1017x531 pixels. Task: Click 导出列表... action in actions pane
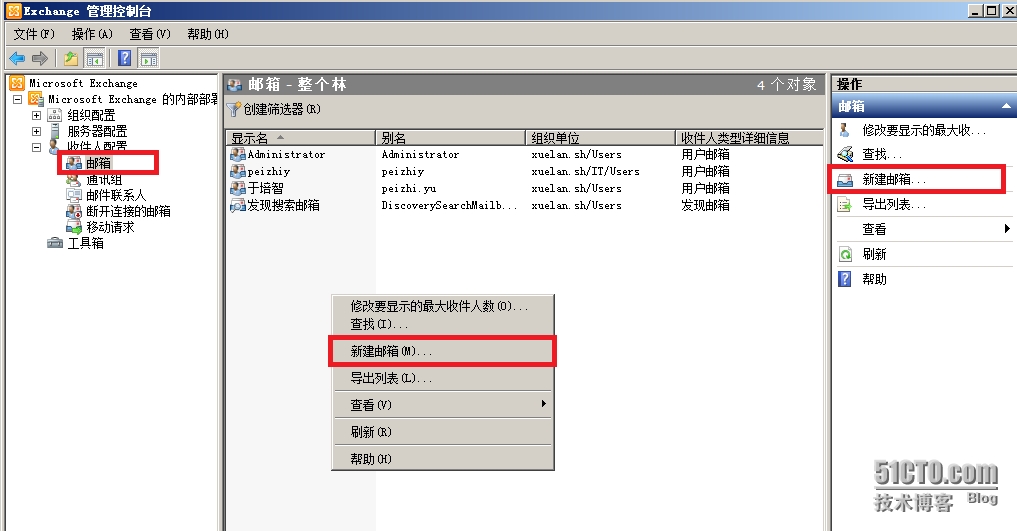894,204
